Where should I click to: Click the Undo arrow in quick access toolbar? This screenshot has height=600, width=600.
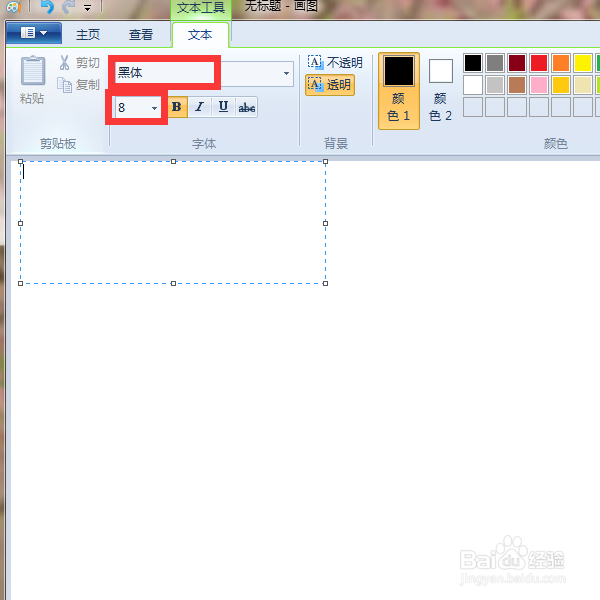click(x=47, y=7)
